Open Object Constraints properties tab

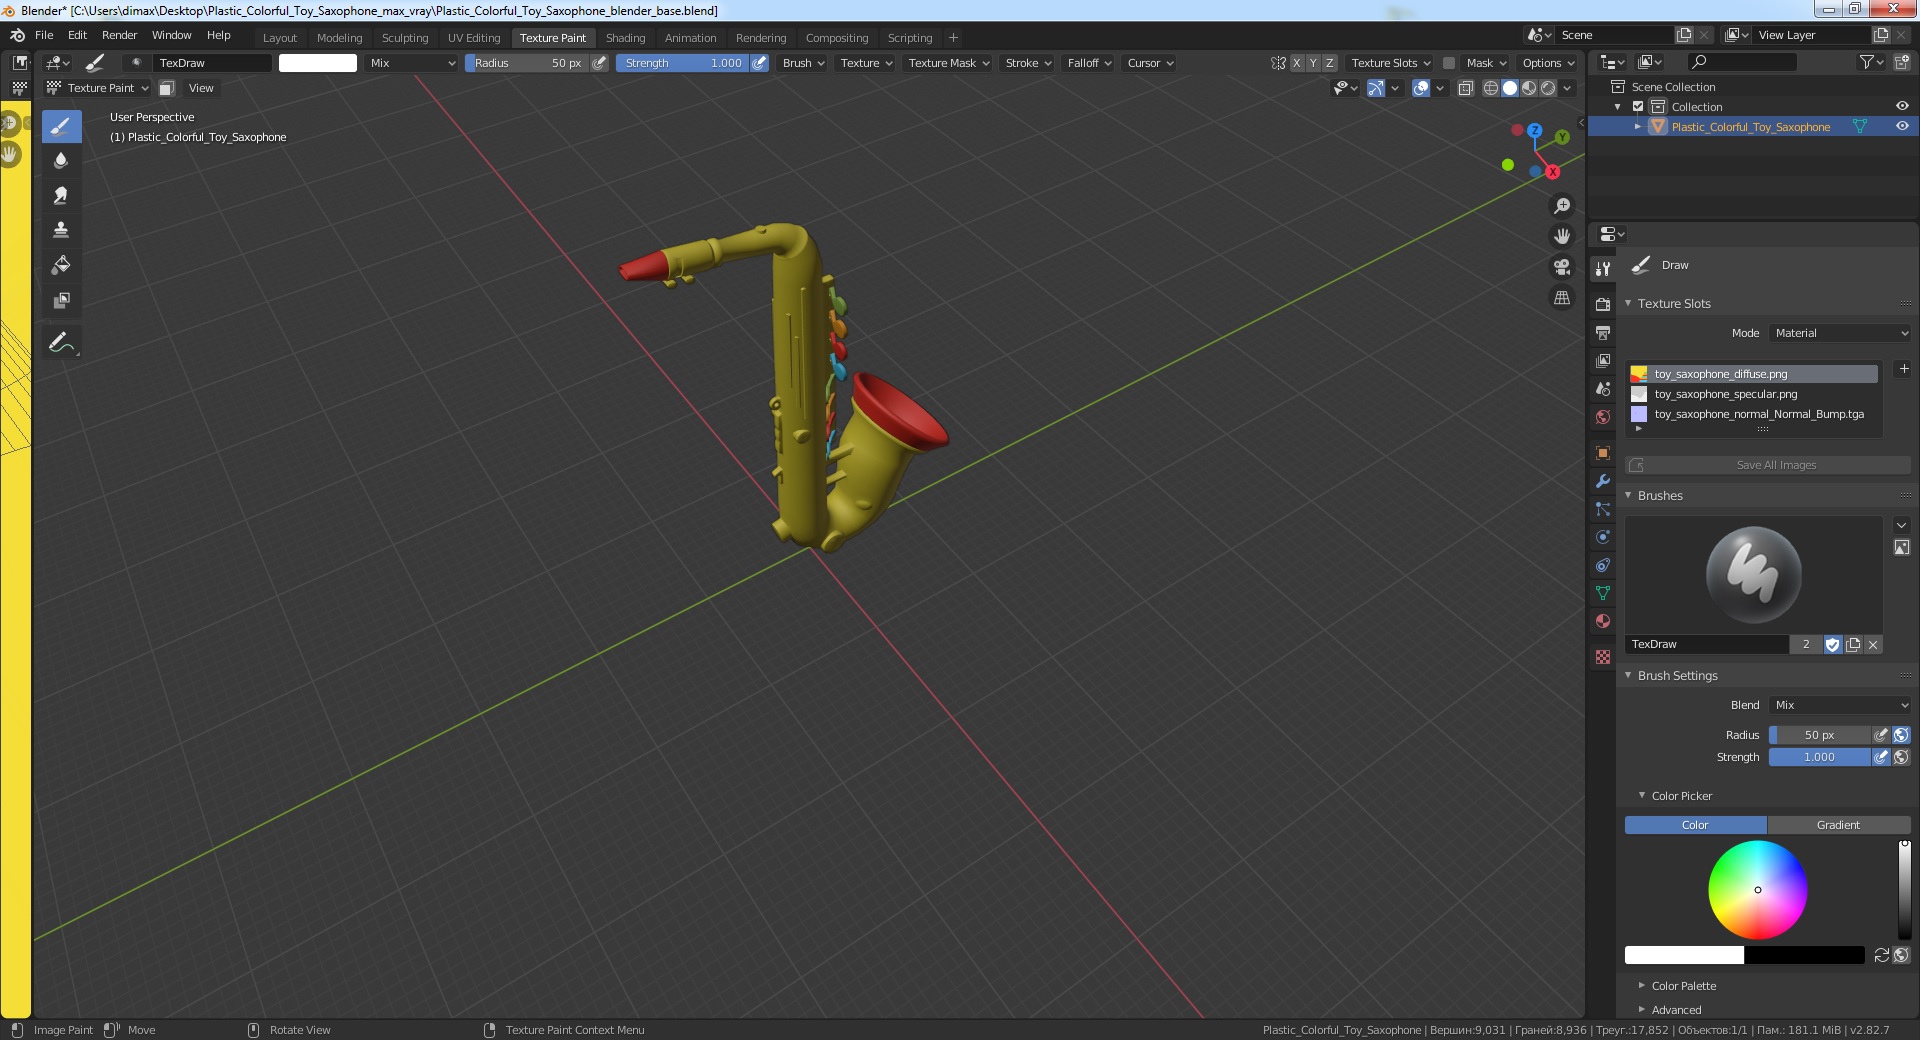click(x=1603, y=565)
